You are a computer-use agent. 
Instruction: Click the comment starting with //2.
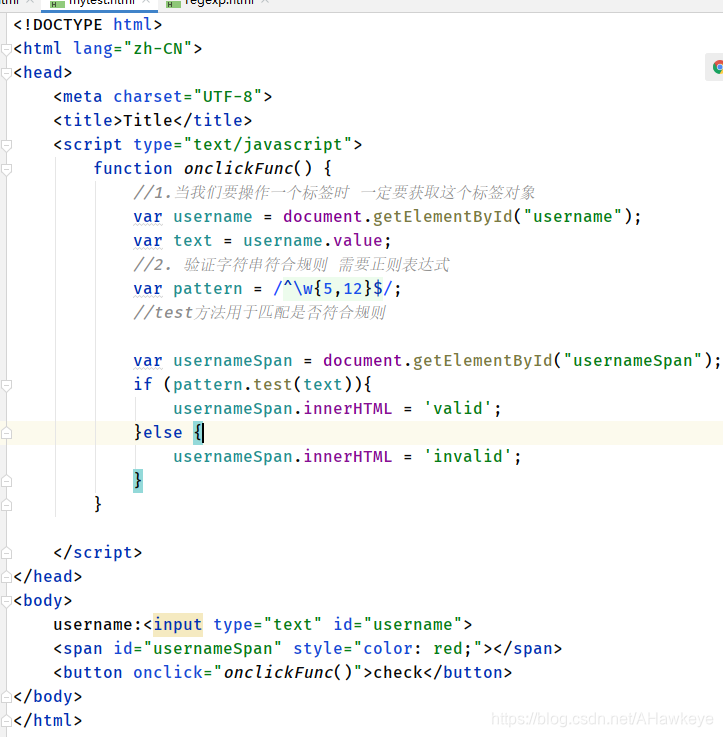(291, 265)
